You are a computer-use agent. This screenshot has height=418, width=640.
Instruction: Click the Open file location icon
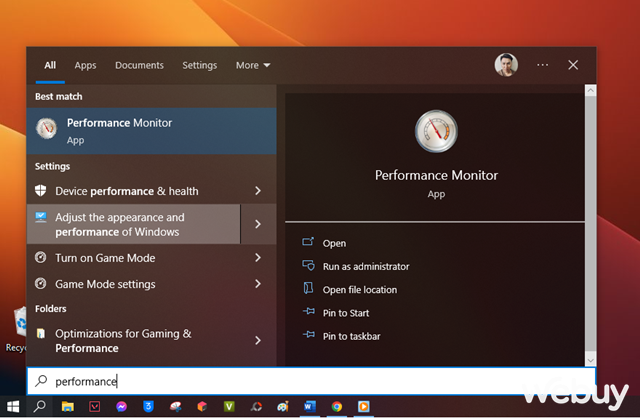(x=308, y=288)
